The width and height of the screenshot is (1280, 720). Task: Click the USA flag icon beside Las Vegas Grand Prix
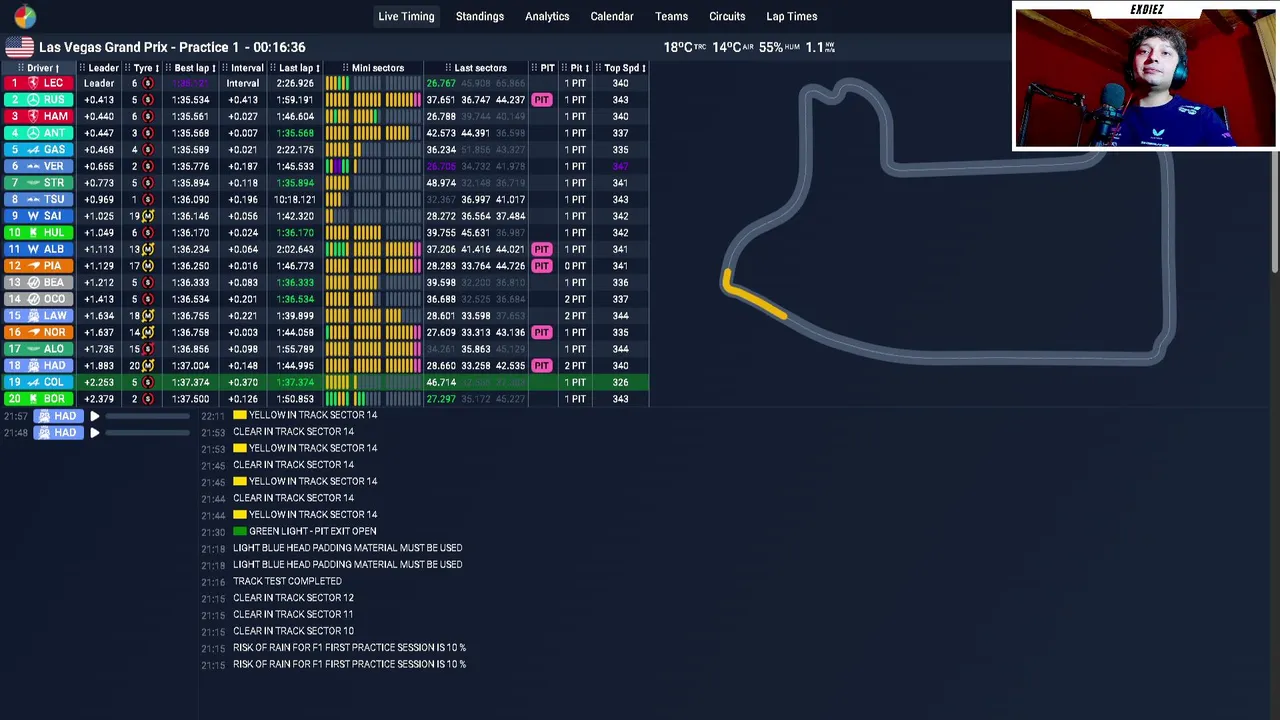[x=19, y=47]
